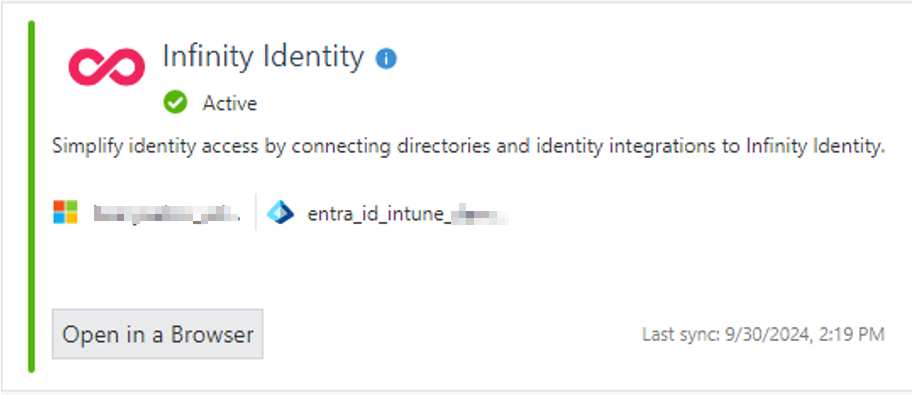The image size is (922, 395).
Task: Open Infinity Identity in a Browser
Action: click(x=158, y=334)
